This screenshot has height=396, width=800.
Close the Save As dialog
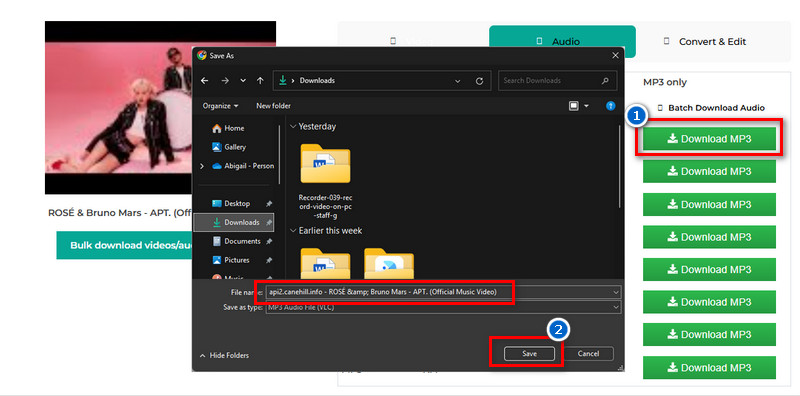click(615, 55)
